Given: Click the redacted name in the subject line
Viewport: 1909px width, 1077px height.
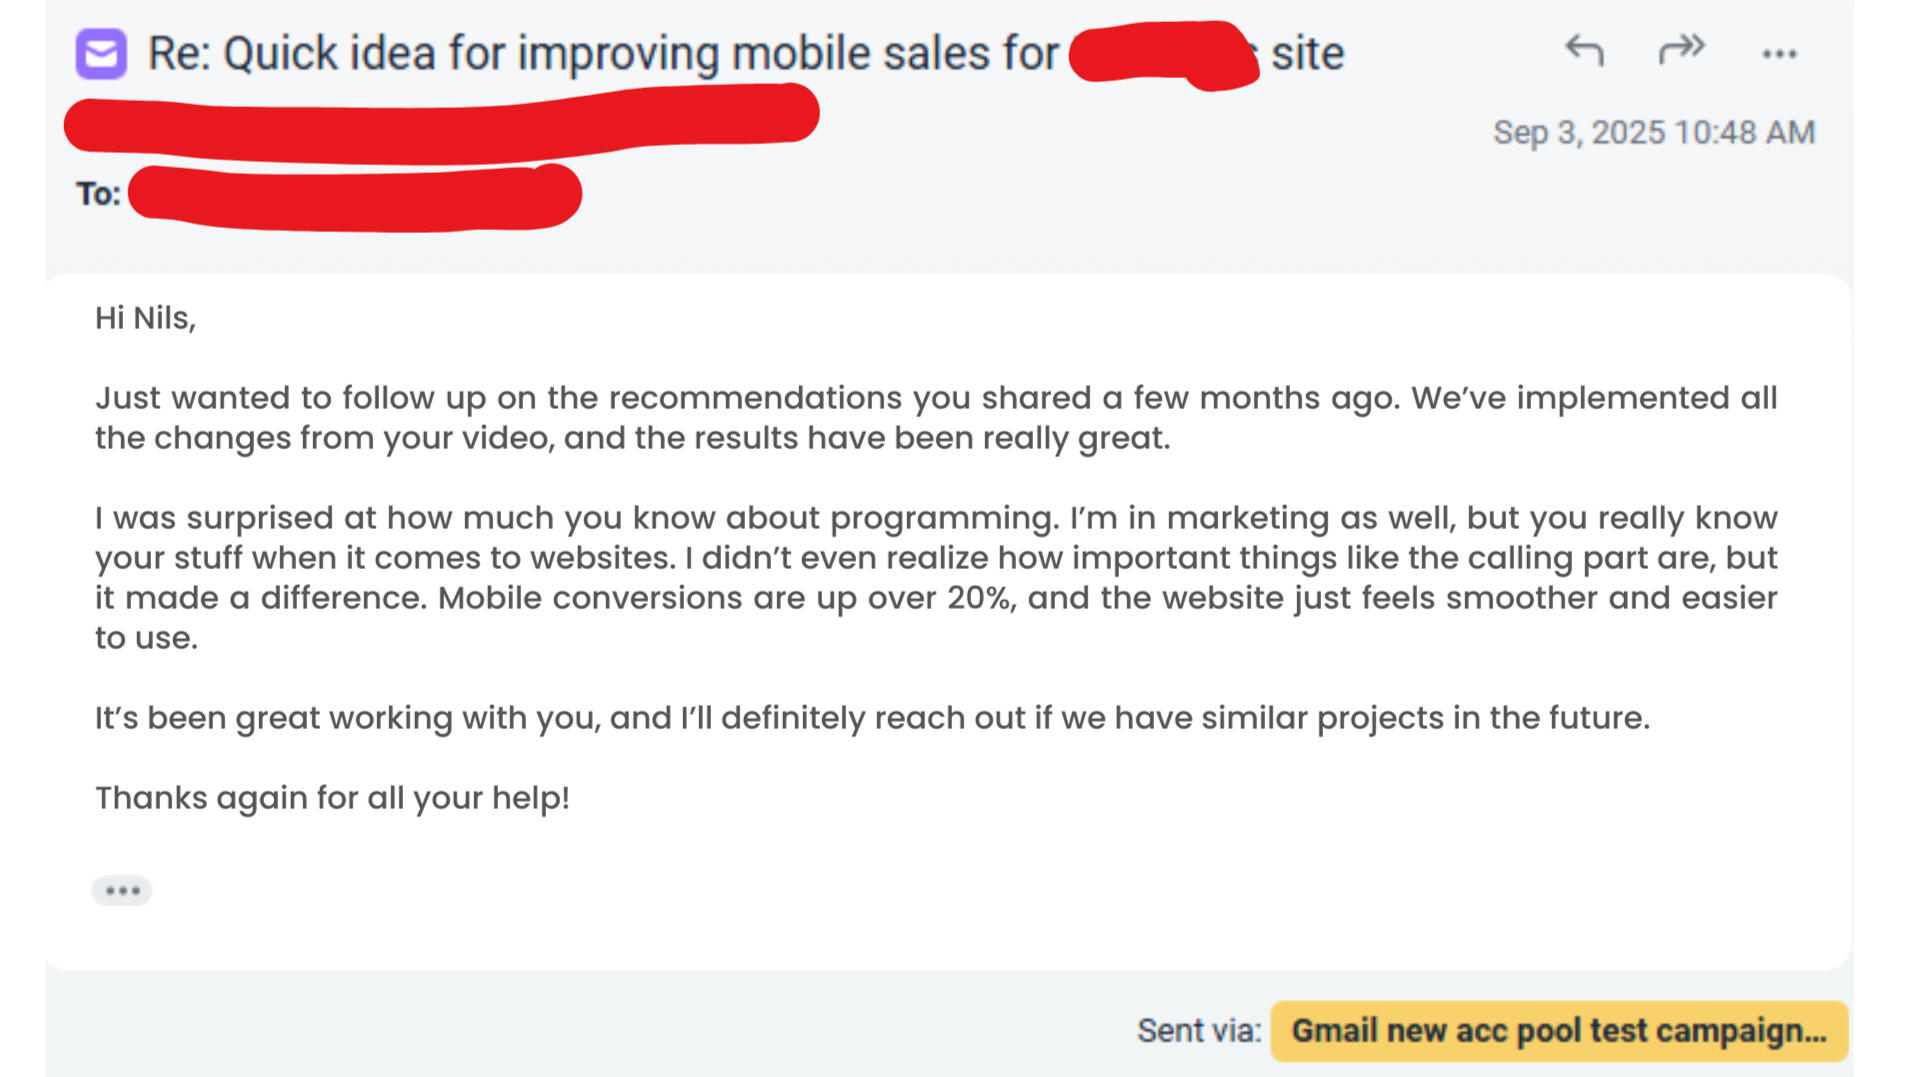Looking at the screenshot, I should [1162, 54].
